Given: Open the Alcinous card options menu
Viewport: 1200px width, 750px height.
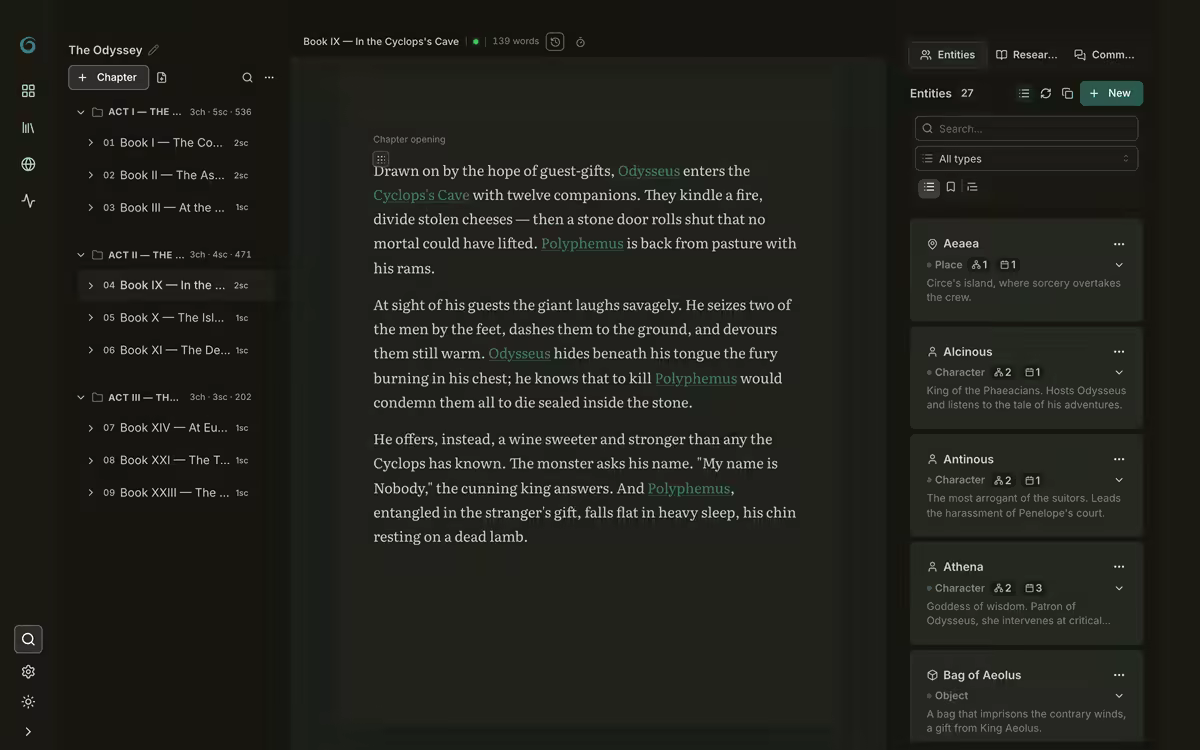Looking at the screenshot, I should 1119,352.
